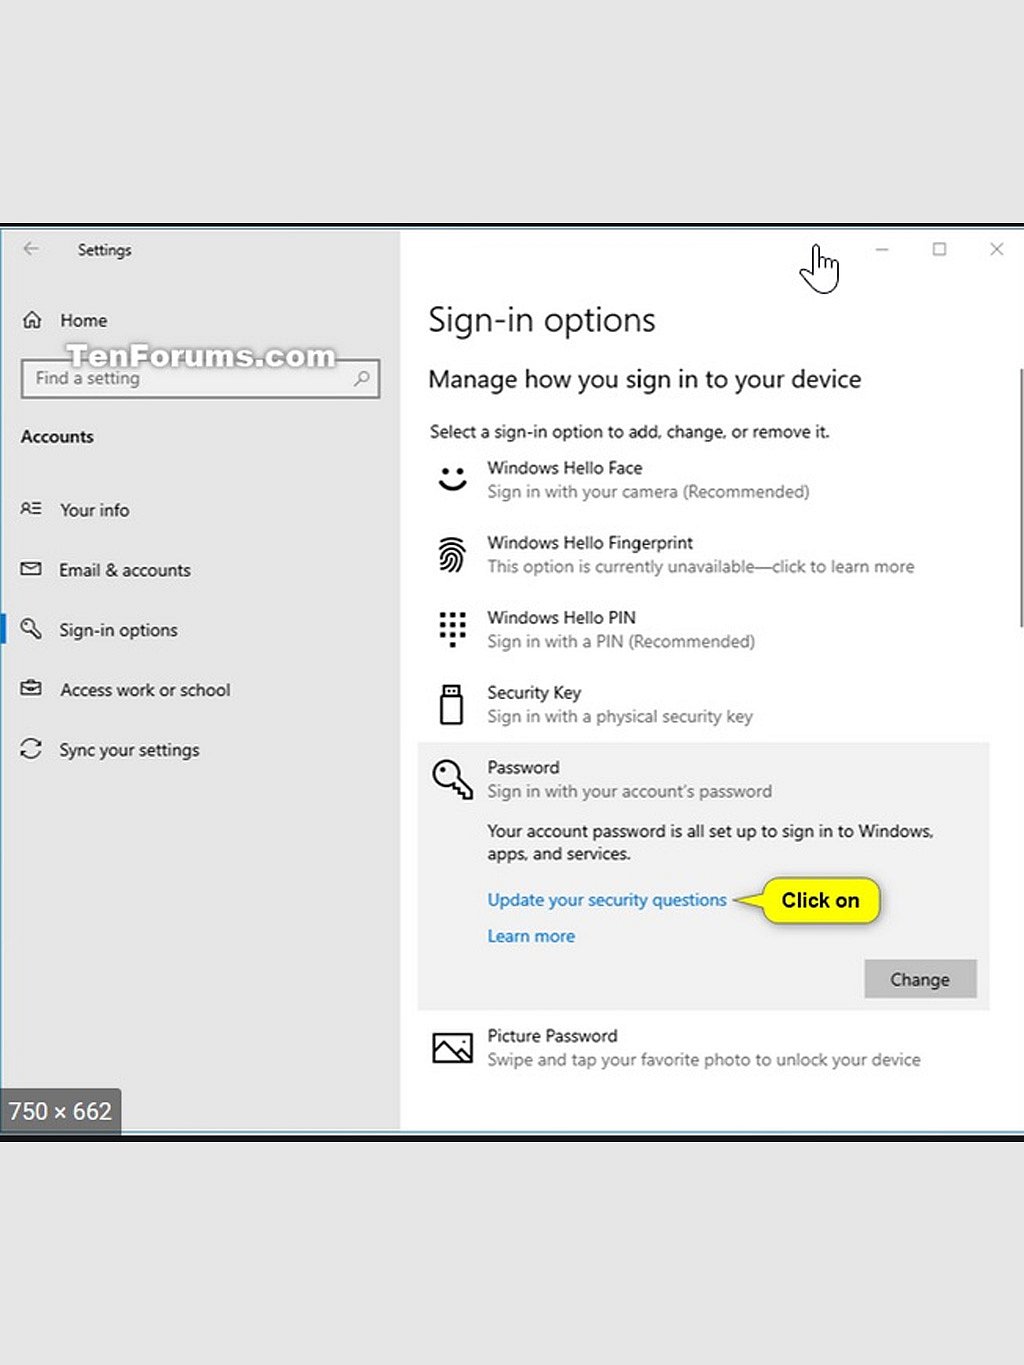The image size is (1024, 1365).
Task: Click the search magnifier icon
Action: pyautogui.click(x=361, y=378)
